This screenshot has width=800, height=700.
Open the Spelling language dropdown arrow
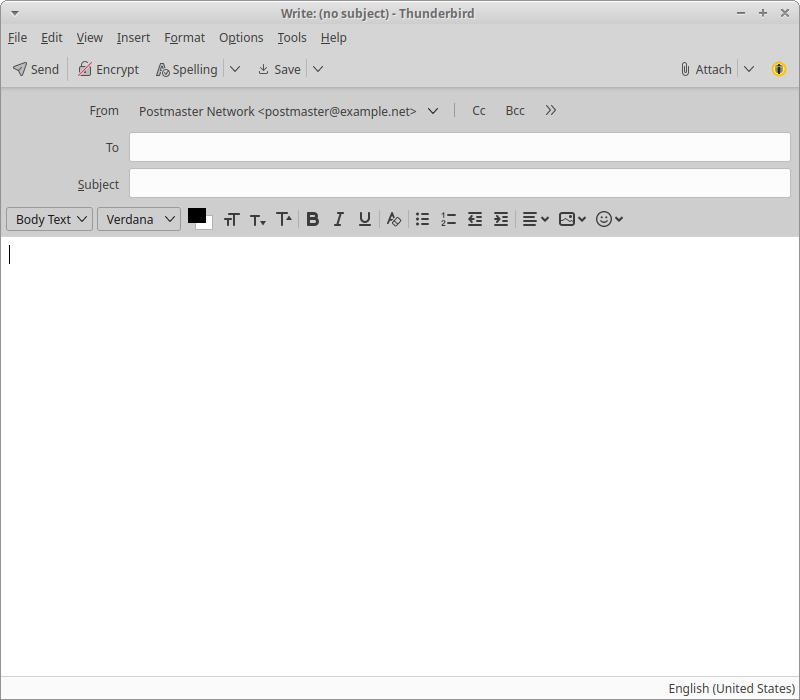tap(235, 69)
